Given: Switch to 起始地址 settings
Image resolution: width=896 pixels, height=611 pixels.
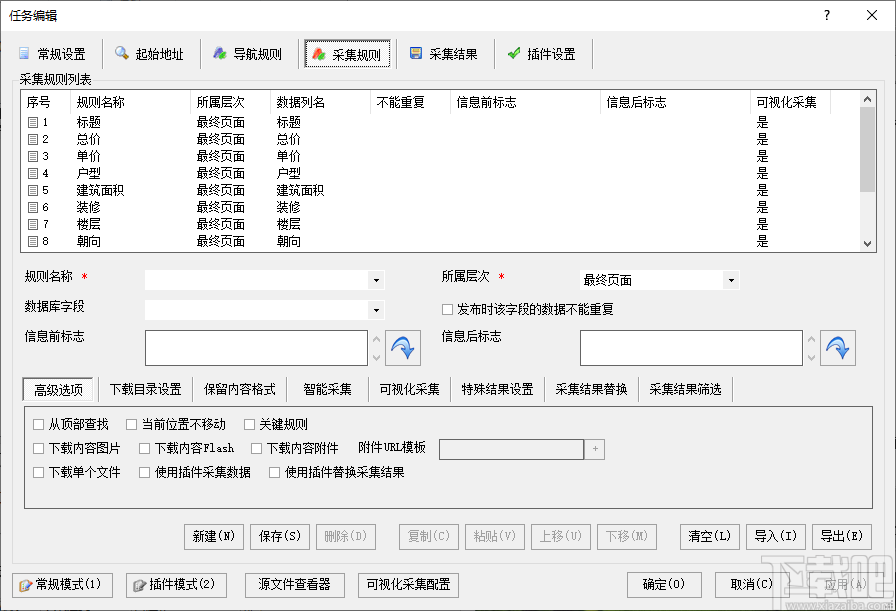Looking at the screenshot, I should tap(151, 54).
